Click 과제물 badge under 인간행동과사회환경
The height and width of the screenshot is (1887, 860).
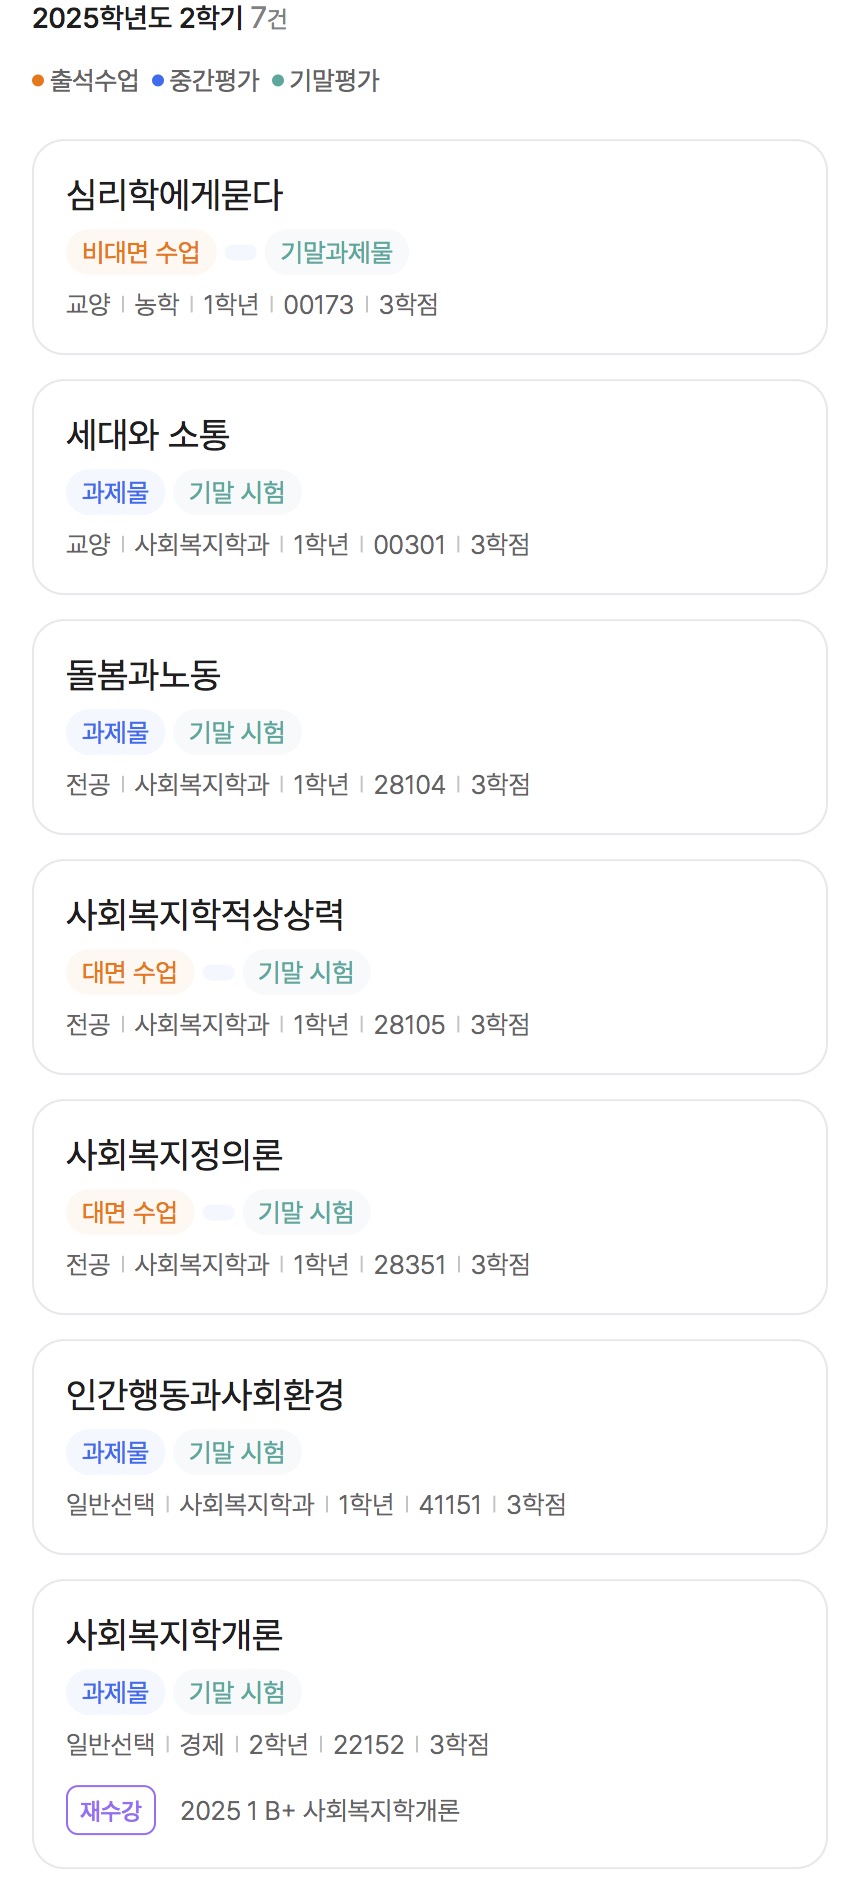click(115, 1453)
